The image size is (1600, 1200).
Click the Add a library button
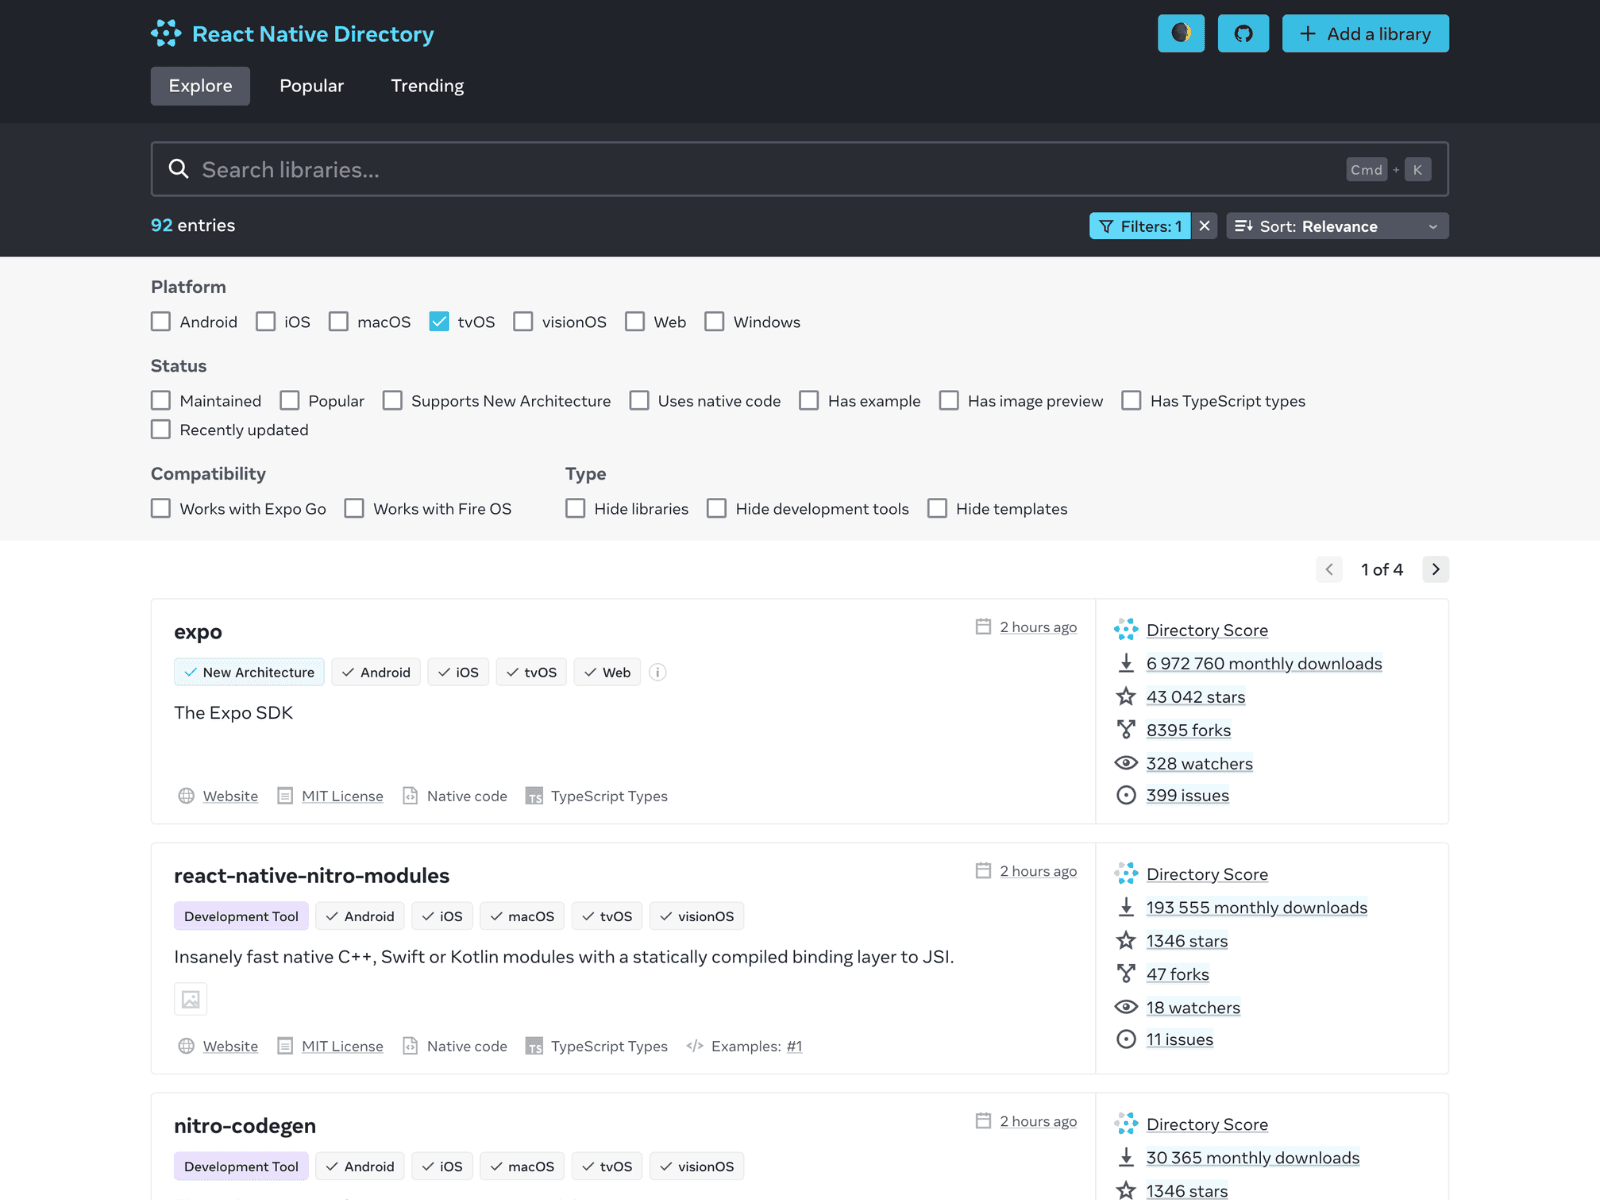[x=1365, y=33]
